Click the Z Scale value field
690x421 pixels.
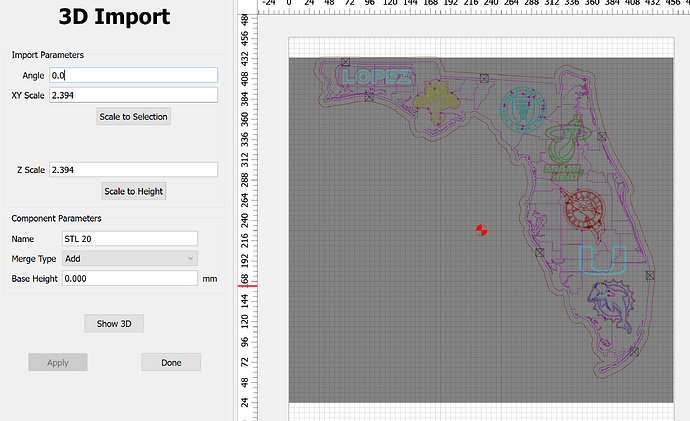tap(133, 169)
